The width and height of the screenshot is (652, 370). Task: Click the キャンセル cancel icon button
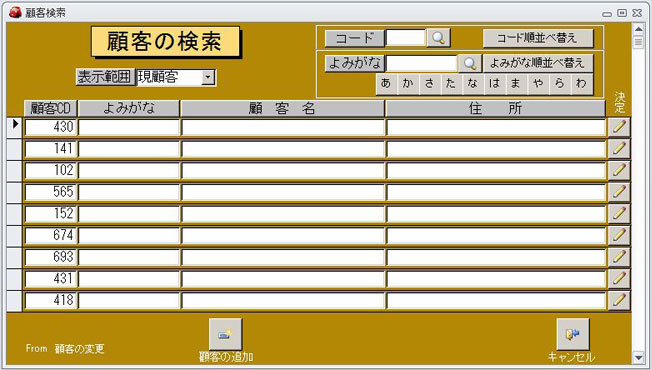(x=573, y=334)
